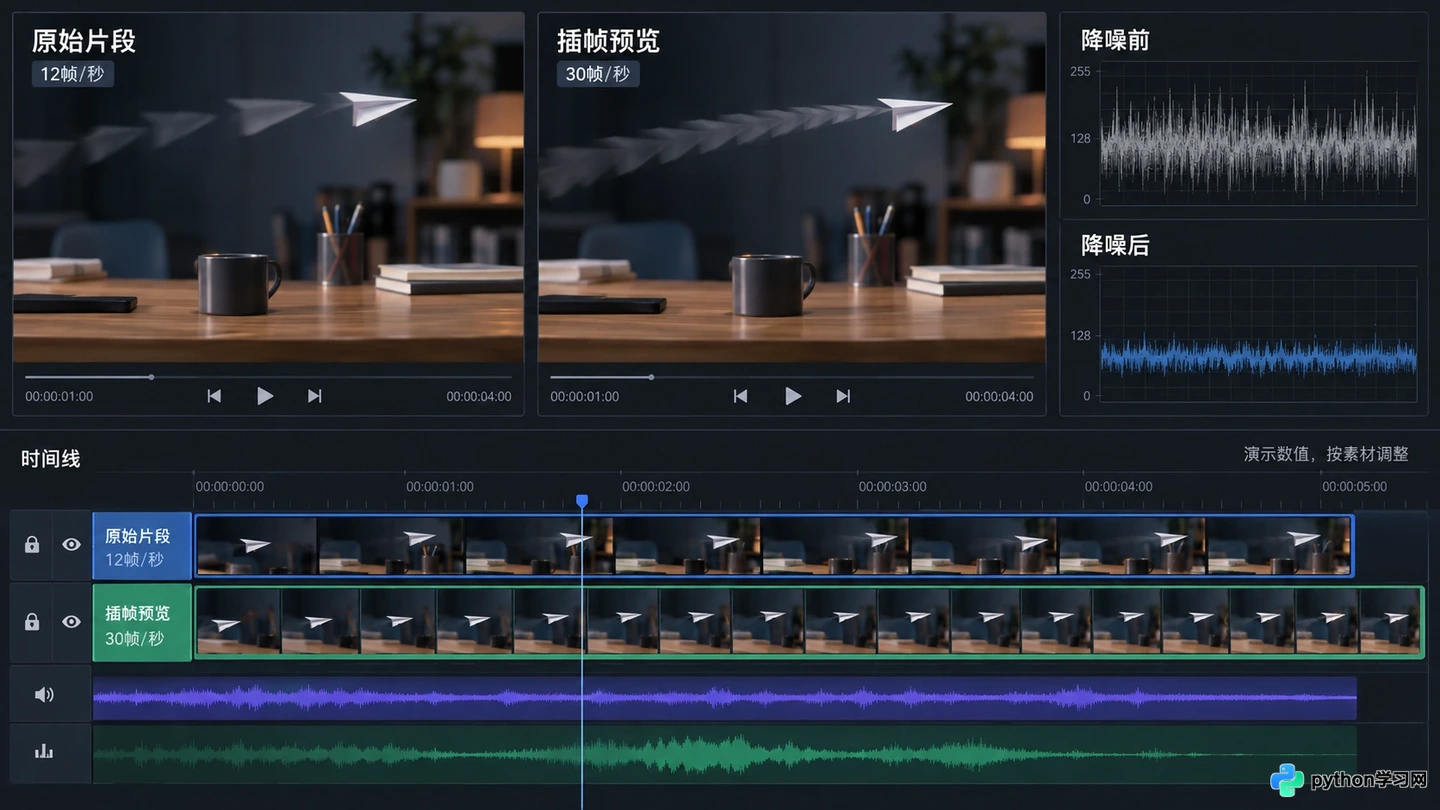Click the 原始片段 player progress slider handle

[151, 377]
